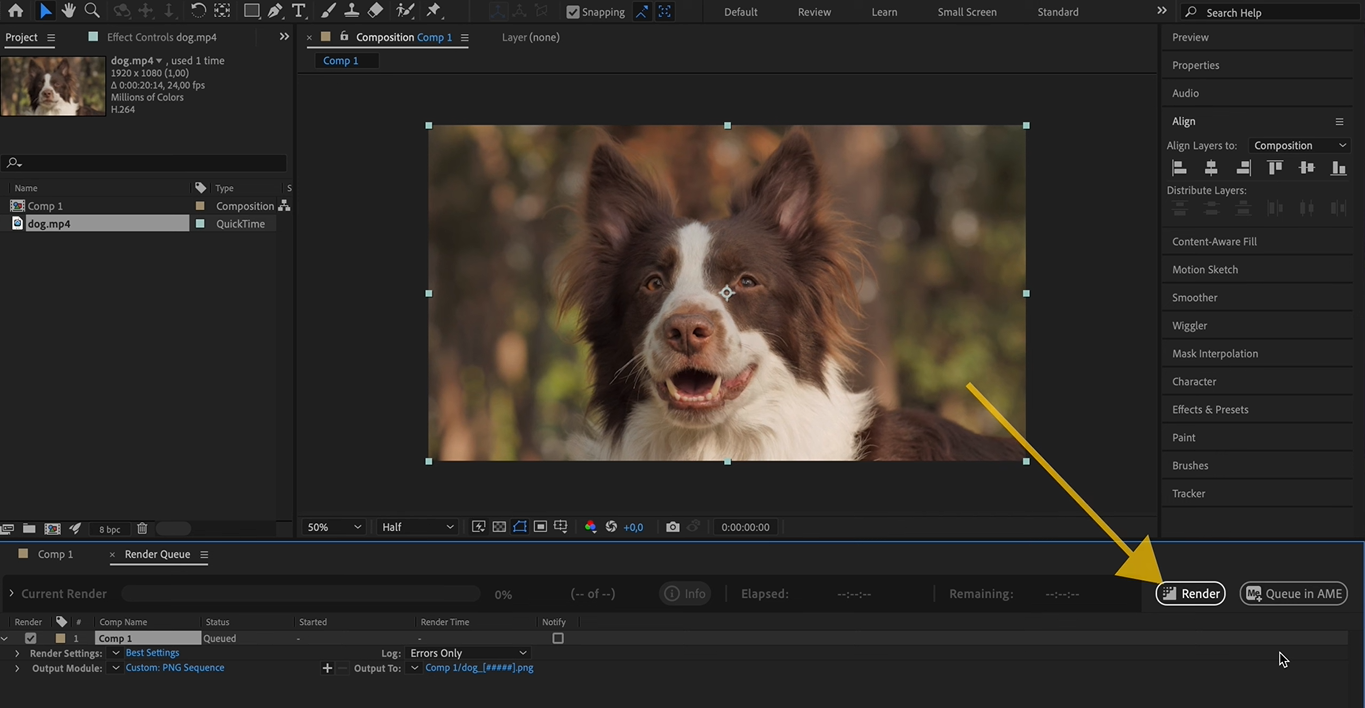Select the Pen tool
Screen dimensions: 1365x708
click(x=276, y=11)
